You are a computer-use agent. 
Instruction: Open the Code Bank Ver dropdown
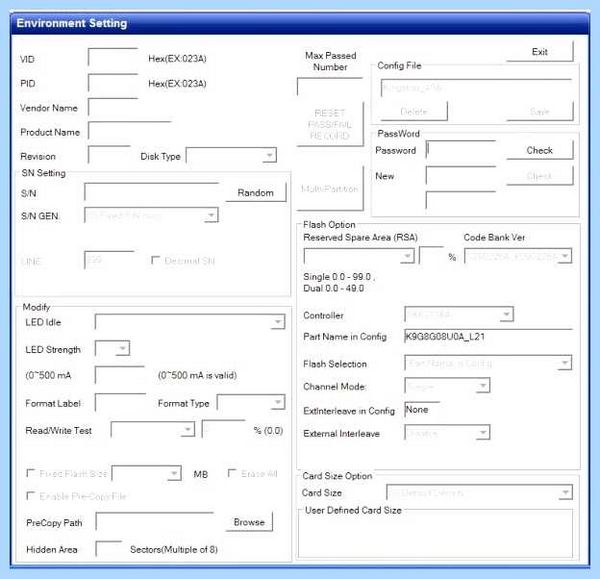[x=518, y=256]
